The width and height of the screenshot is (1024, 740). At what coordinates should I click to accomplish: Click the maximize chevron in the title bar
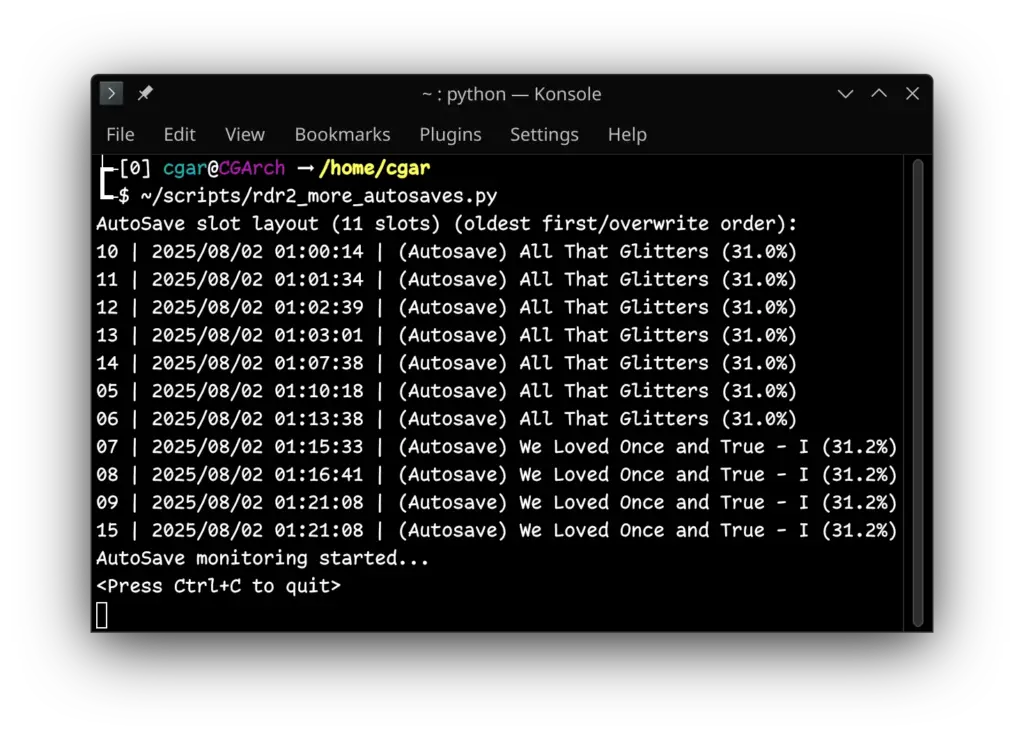click(878, 93)
